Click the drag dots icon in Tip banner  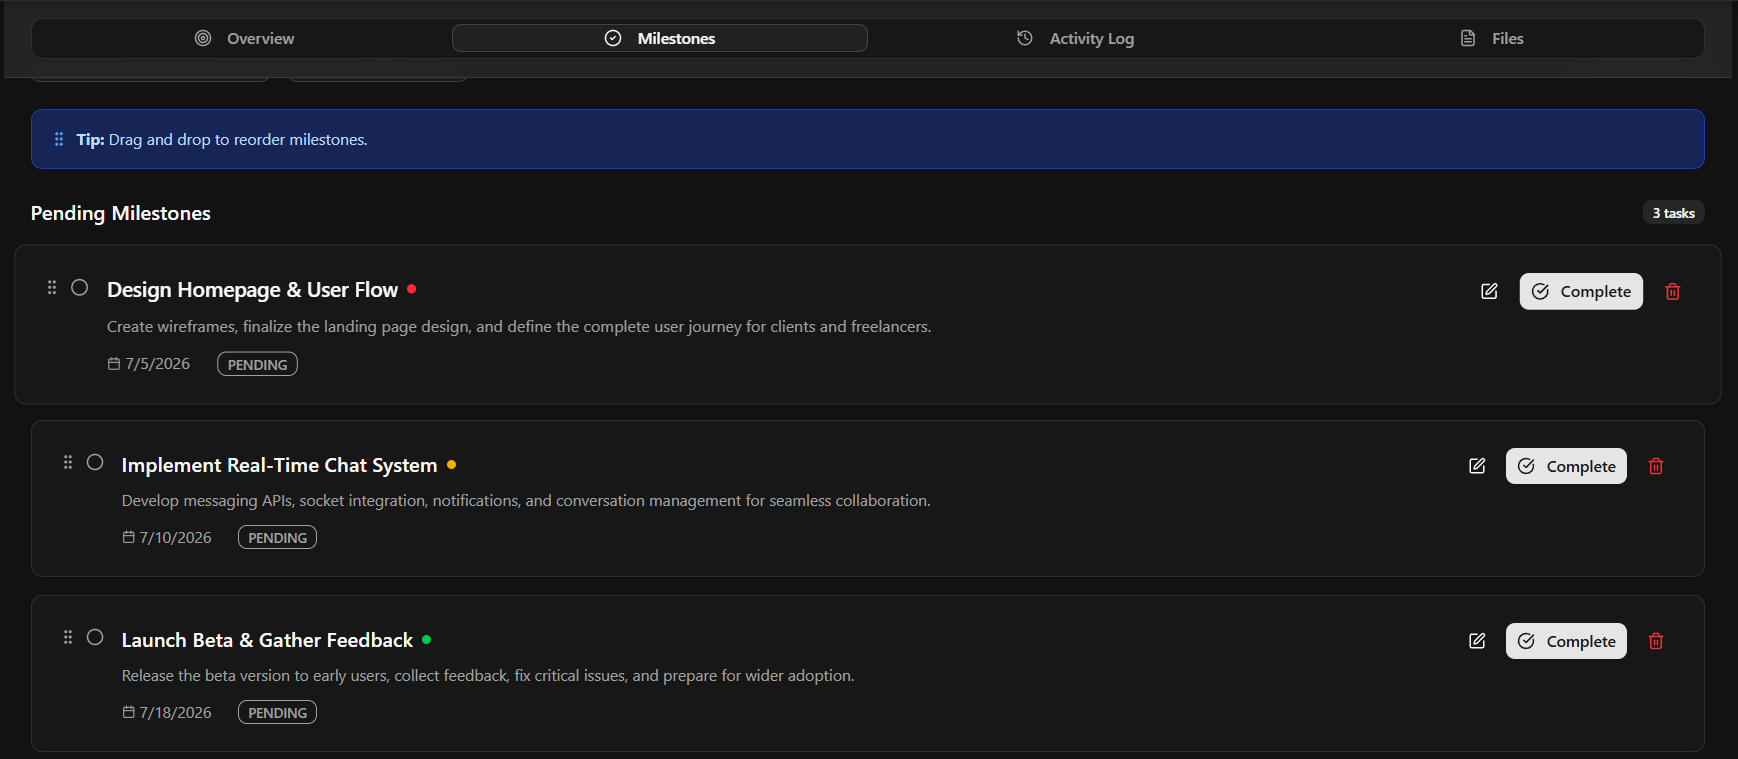(59, 139)
